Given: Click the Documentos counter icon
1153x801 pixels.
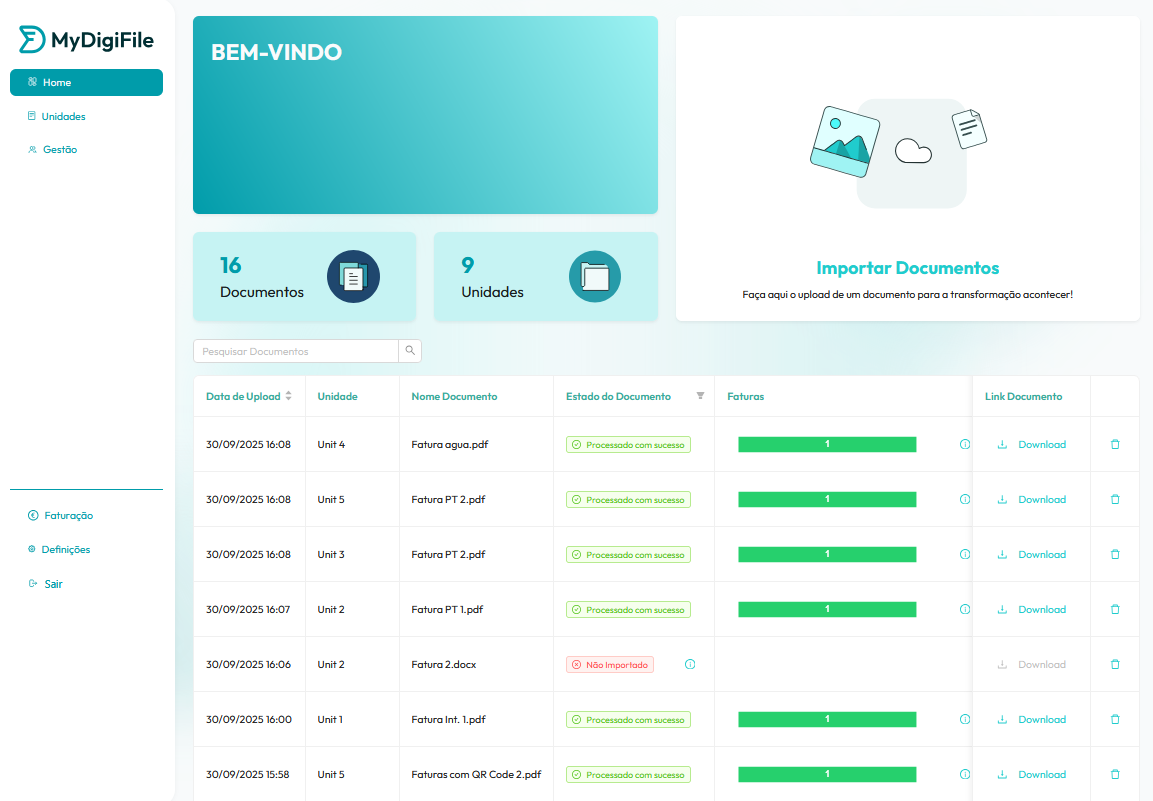Looking at the screenshot, I should pyautogui.click(x=353, y=276).
